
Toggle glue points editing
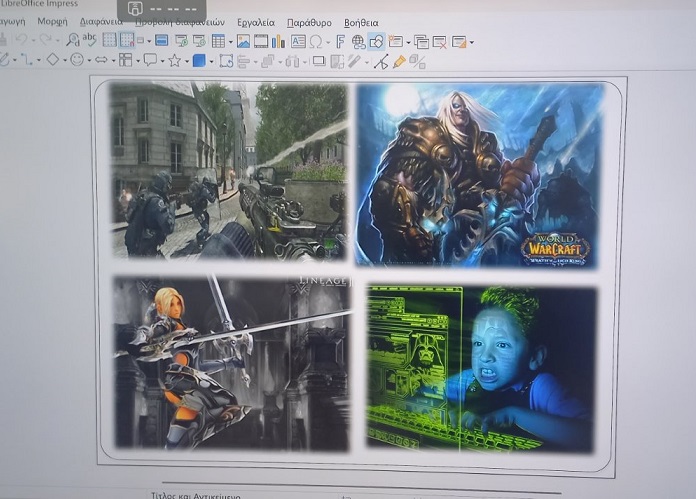(x=399, y=62)
